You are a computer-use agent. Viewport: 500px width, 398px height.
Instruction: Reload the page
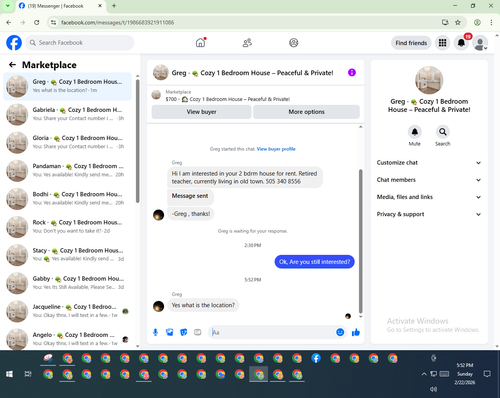37,22
